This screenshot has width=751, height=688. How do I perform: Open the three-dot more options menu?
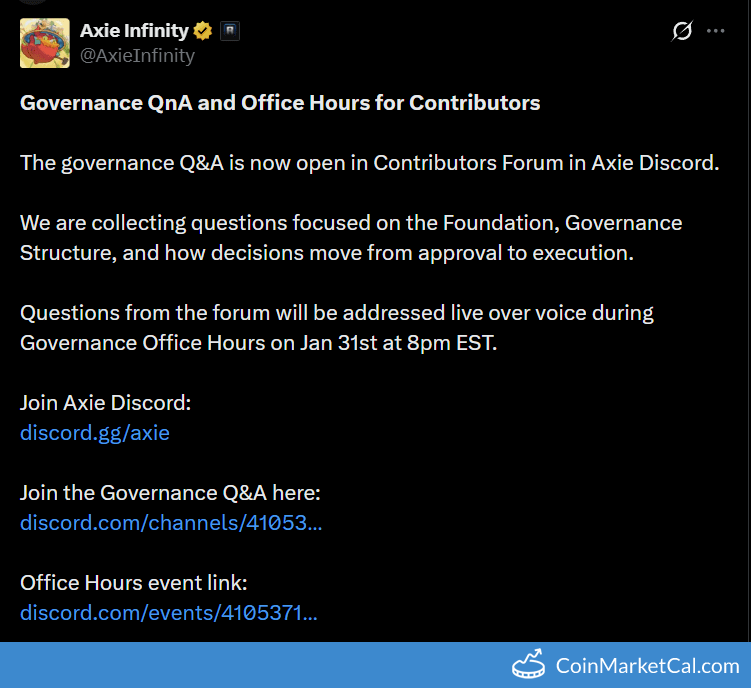715,31
